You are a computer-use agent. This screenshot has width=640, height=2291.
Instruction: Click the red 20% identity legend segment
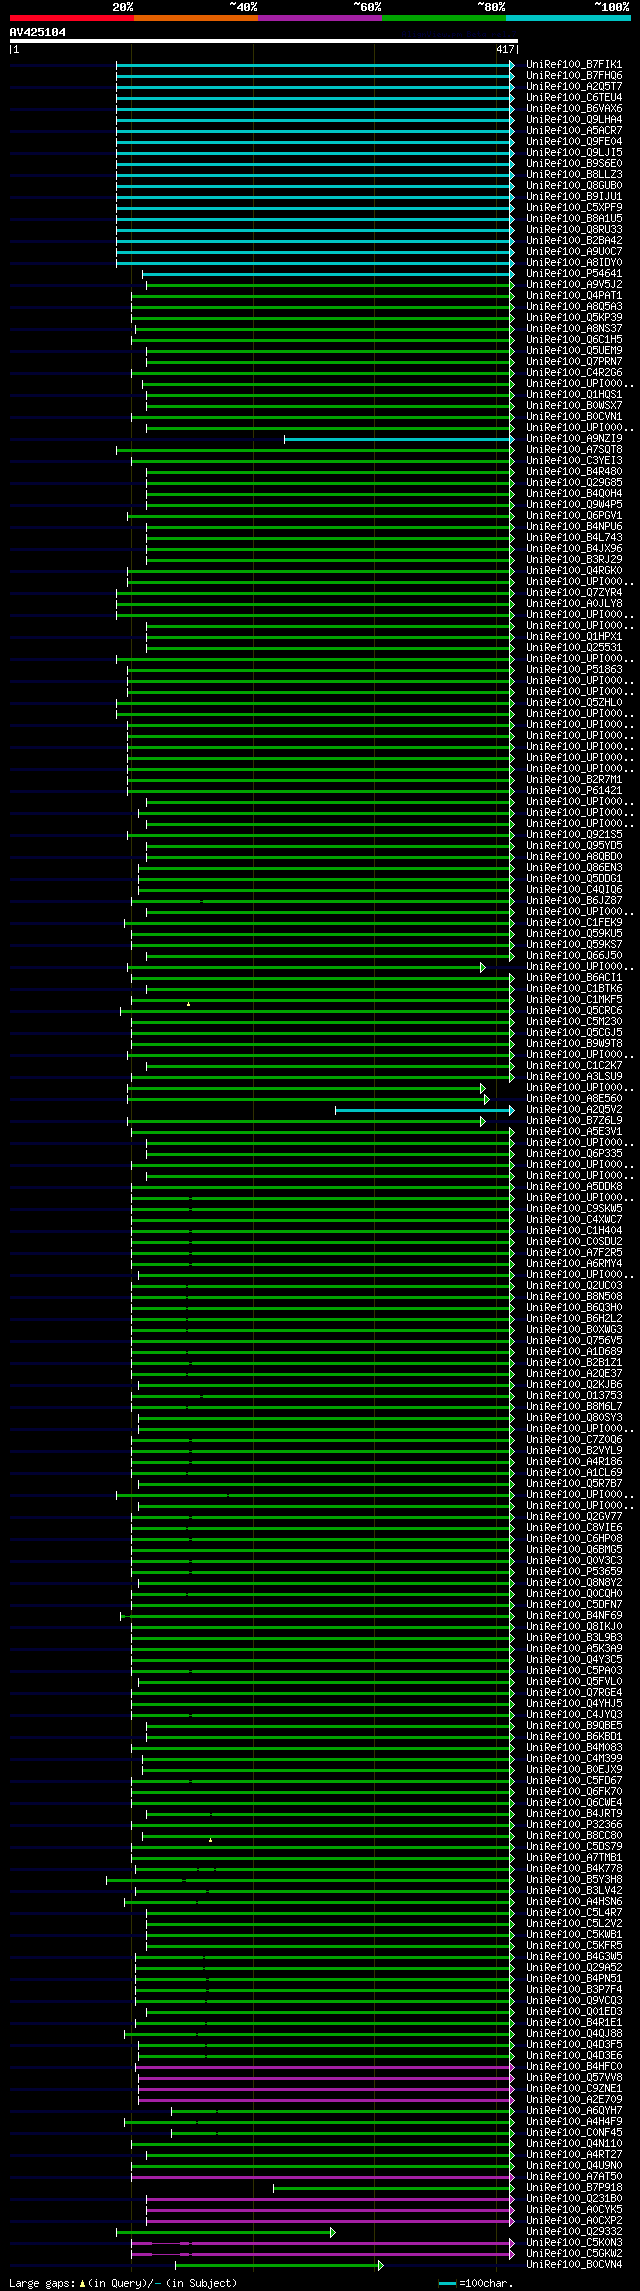pos(71,18)
